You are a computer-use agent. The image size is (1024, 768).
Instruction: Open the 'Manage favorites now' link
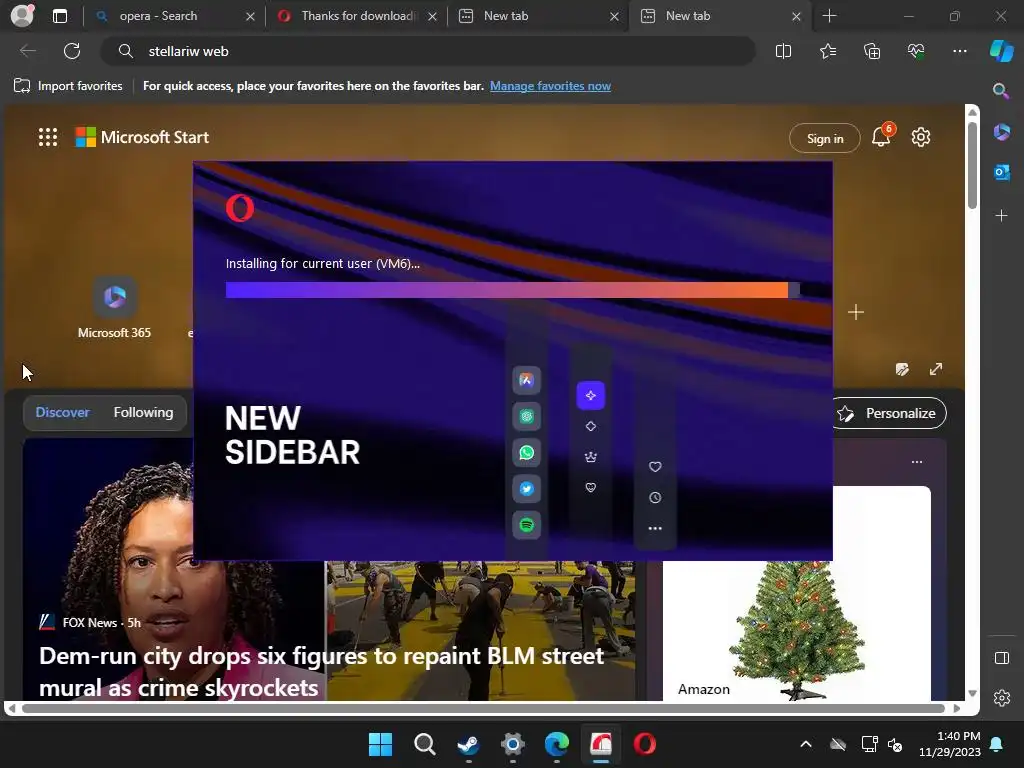550,86
